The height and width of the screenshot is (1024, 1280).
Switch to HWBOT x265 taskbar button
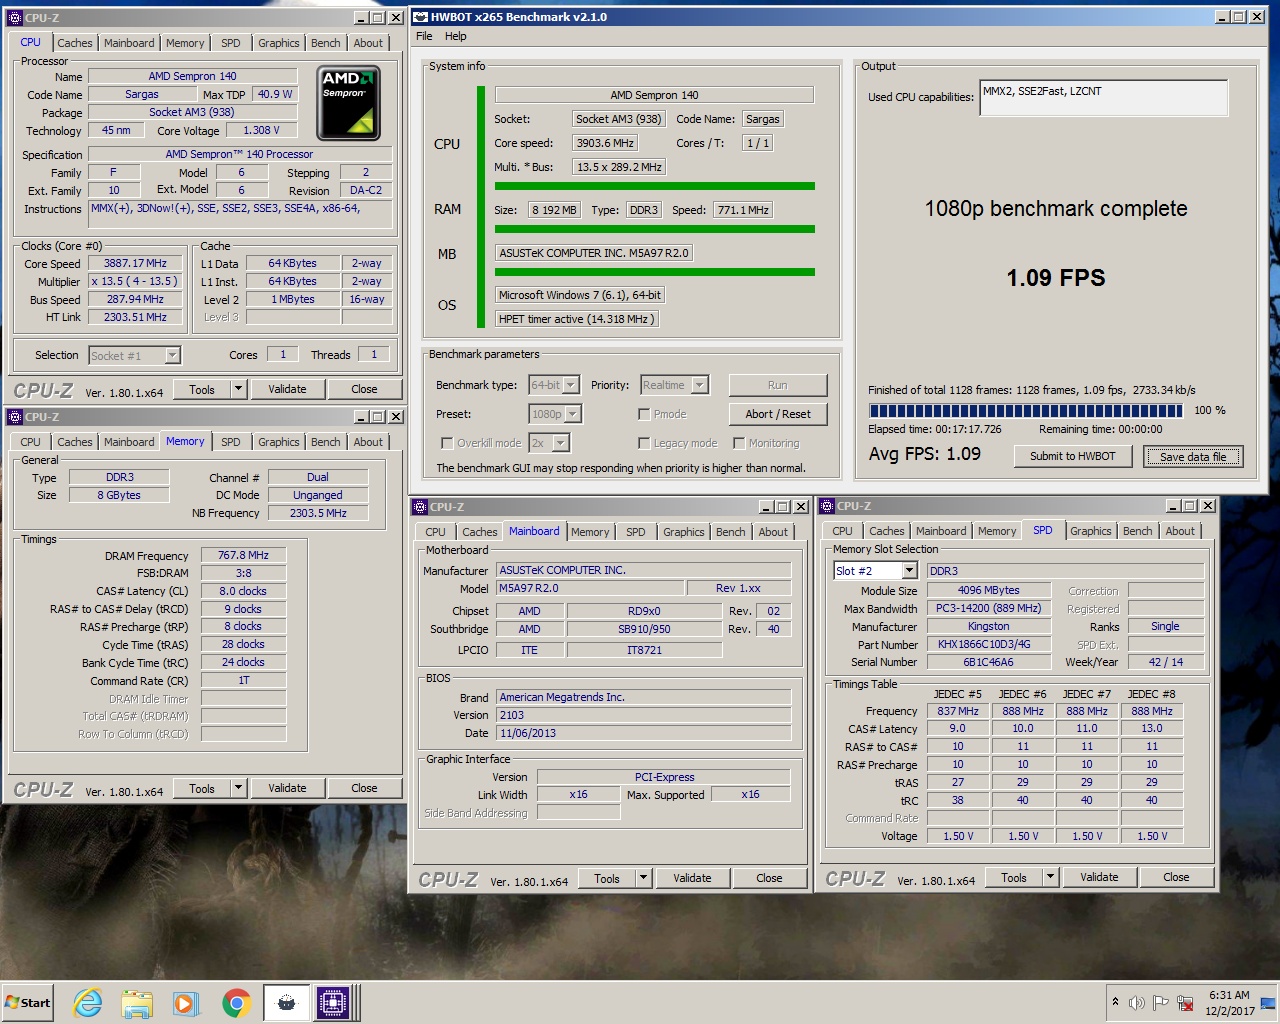click(x=286, y=1002)
